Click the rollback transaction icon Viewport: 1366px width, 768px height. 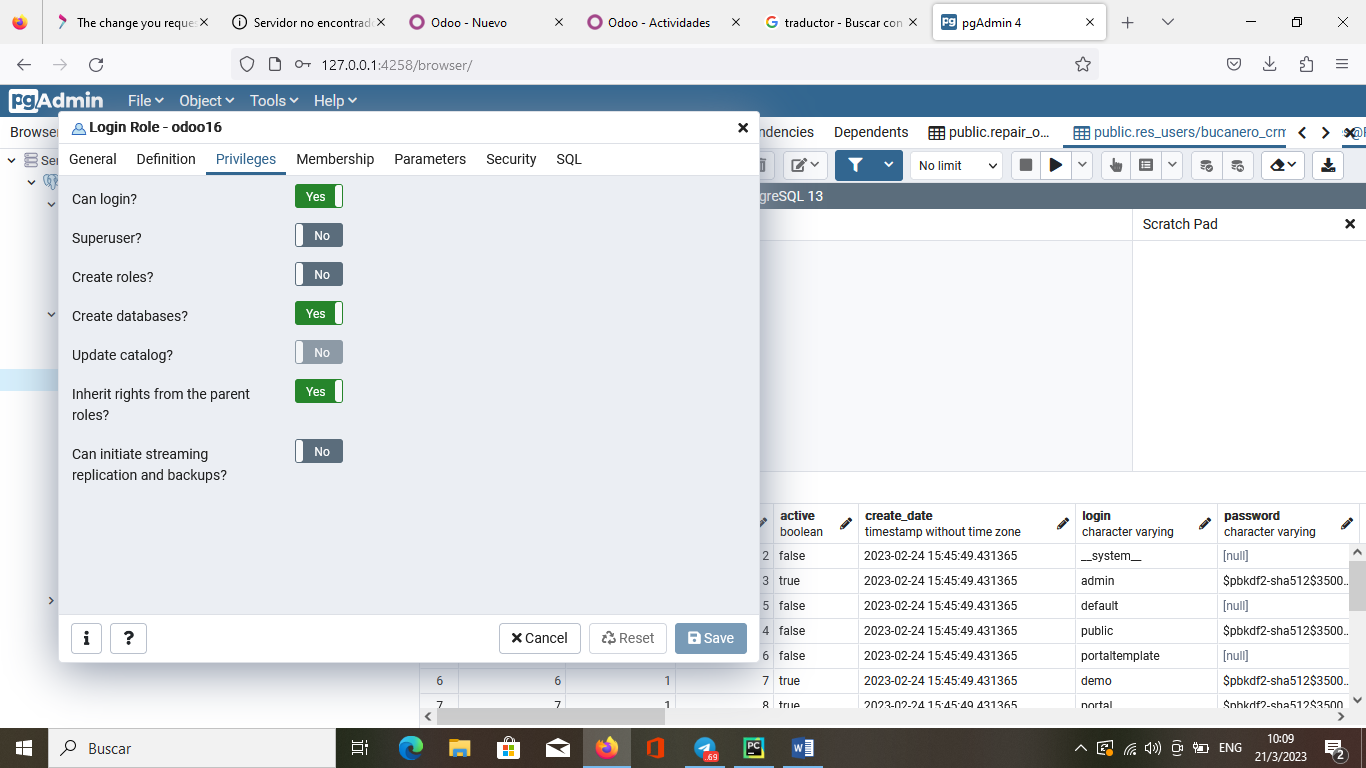(1238, 165)
